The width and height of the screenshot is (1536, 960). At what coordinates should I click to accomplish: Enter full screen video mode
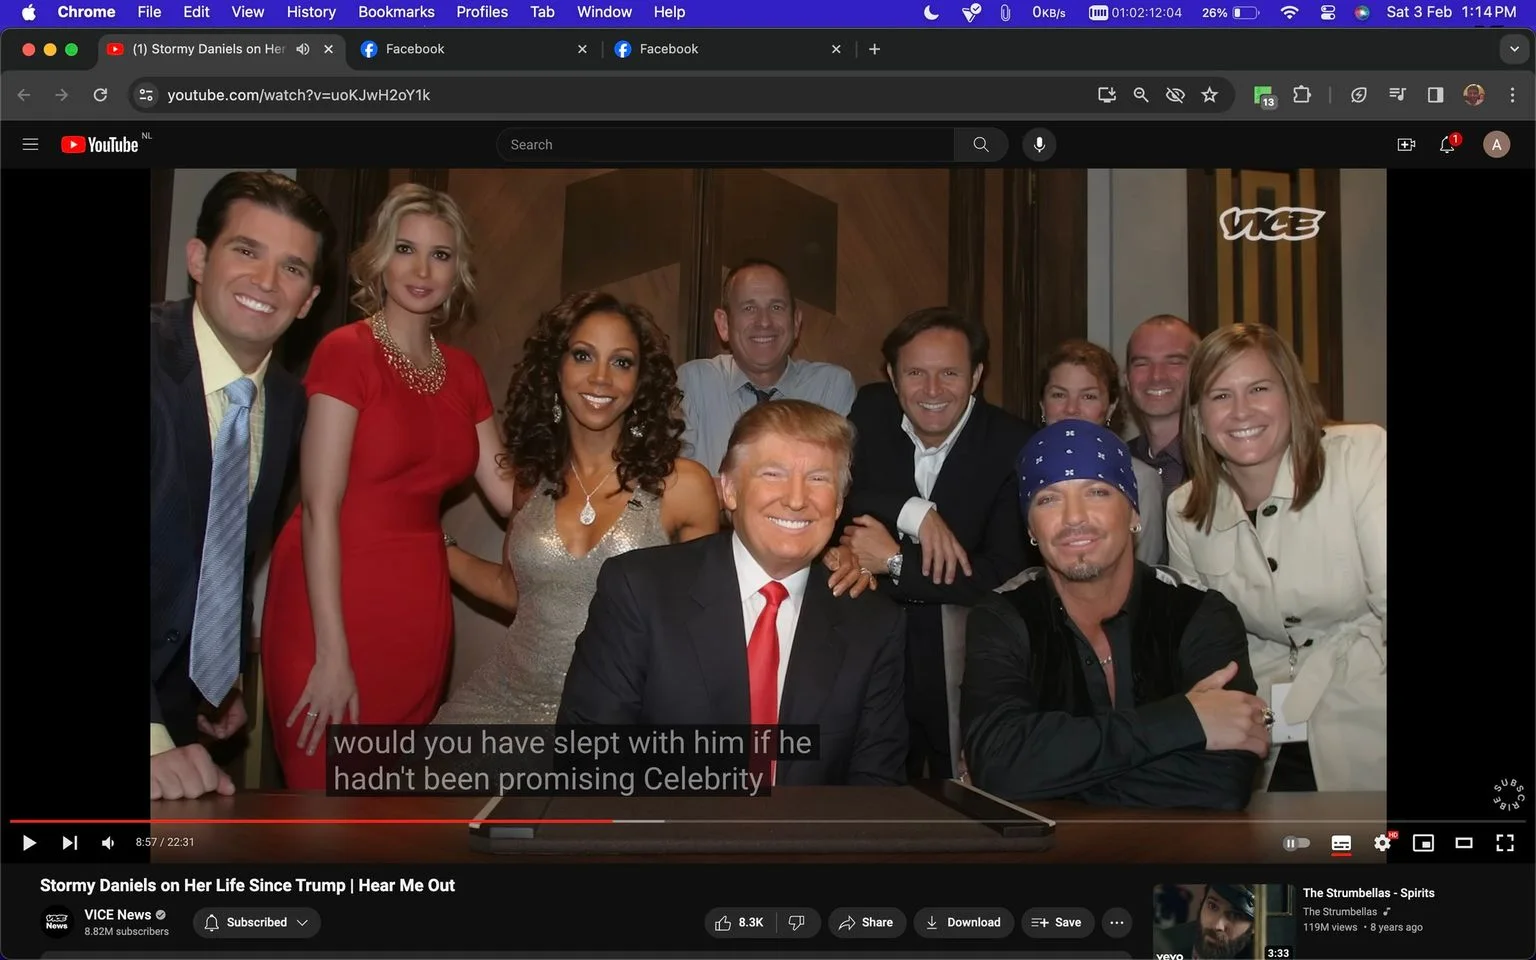click(x=1505, y=843)
